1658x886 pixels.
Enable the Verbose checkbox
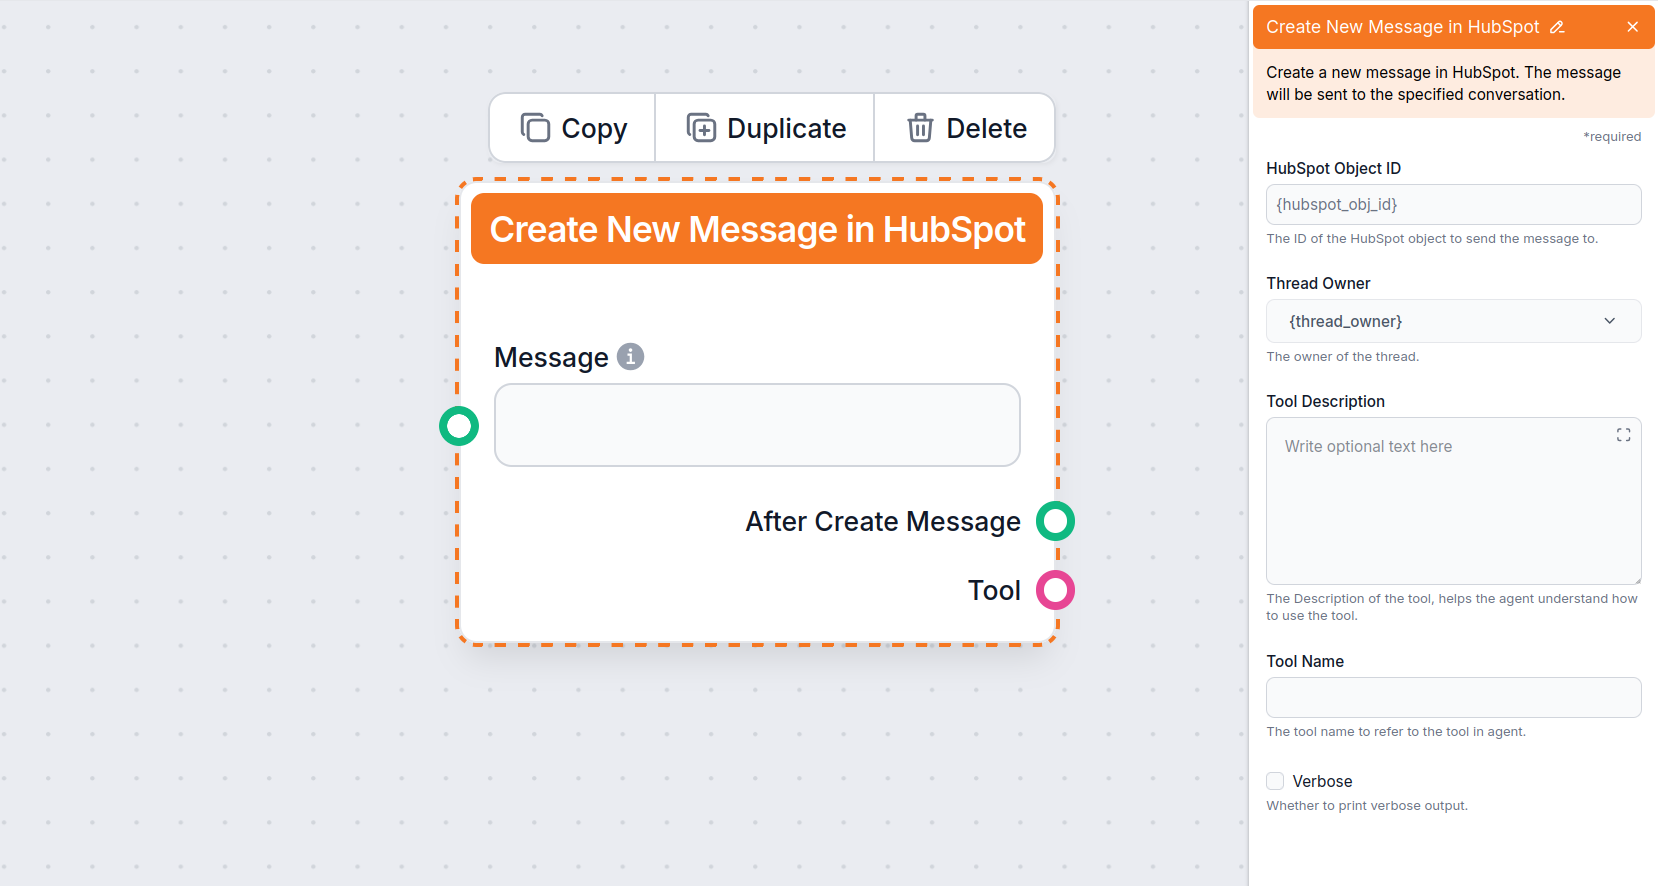coord(1275,781)
